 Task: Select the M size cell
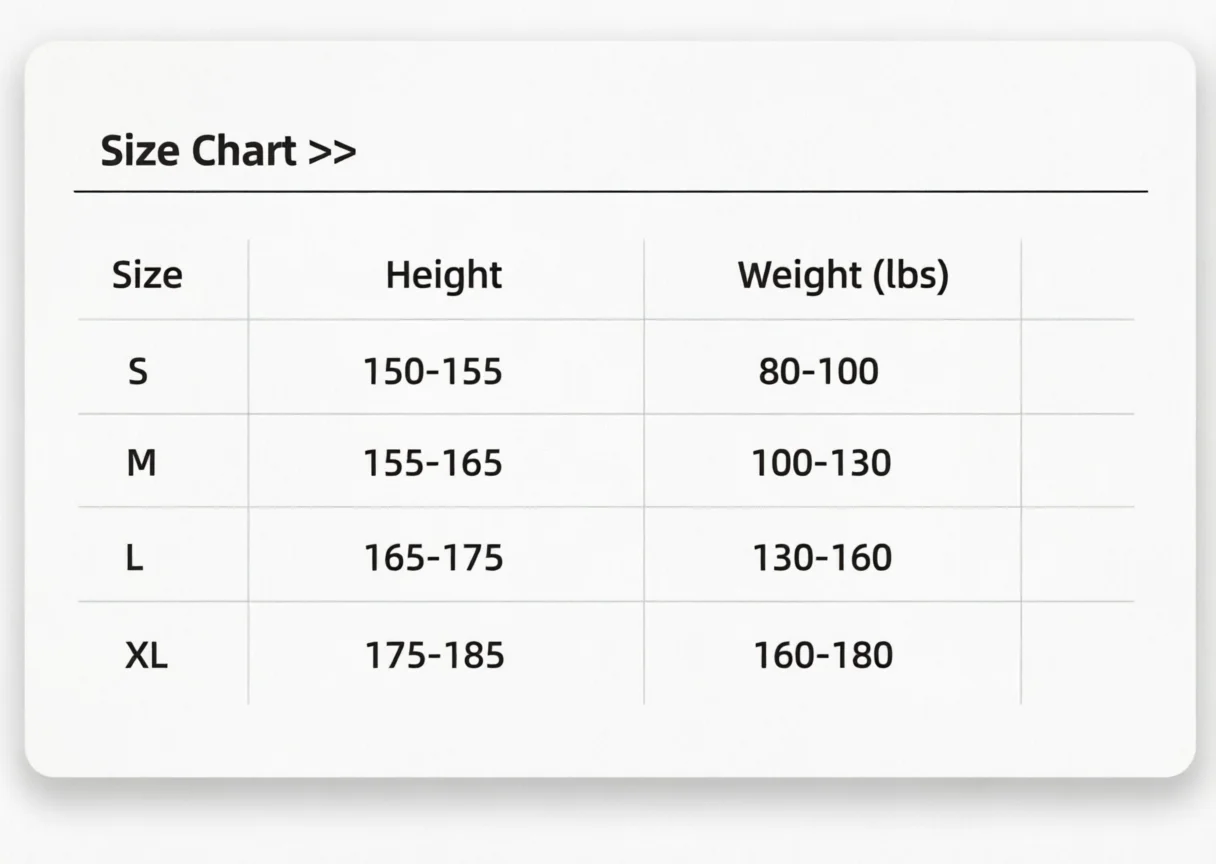(x=141, y=464)
